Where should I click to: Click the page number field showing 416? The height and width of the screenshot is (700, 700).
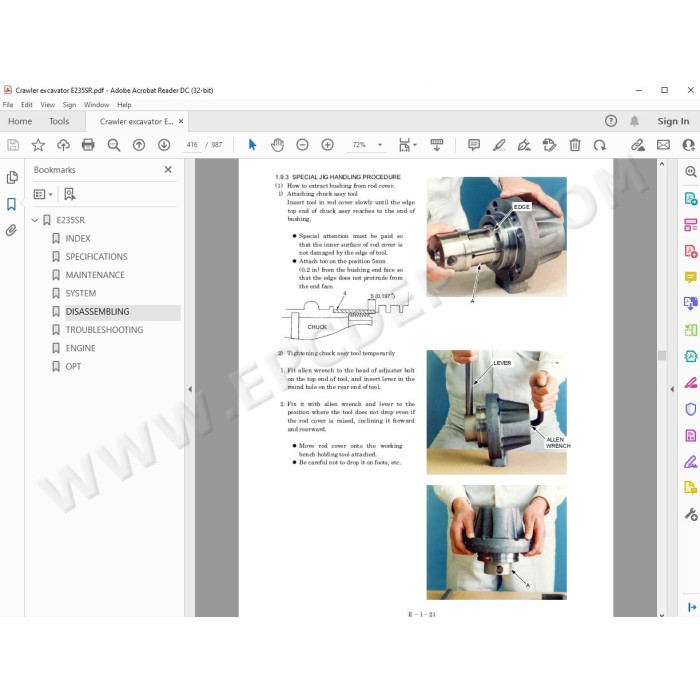(192, 145)
